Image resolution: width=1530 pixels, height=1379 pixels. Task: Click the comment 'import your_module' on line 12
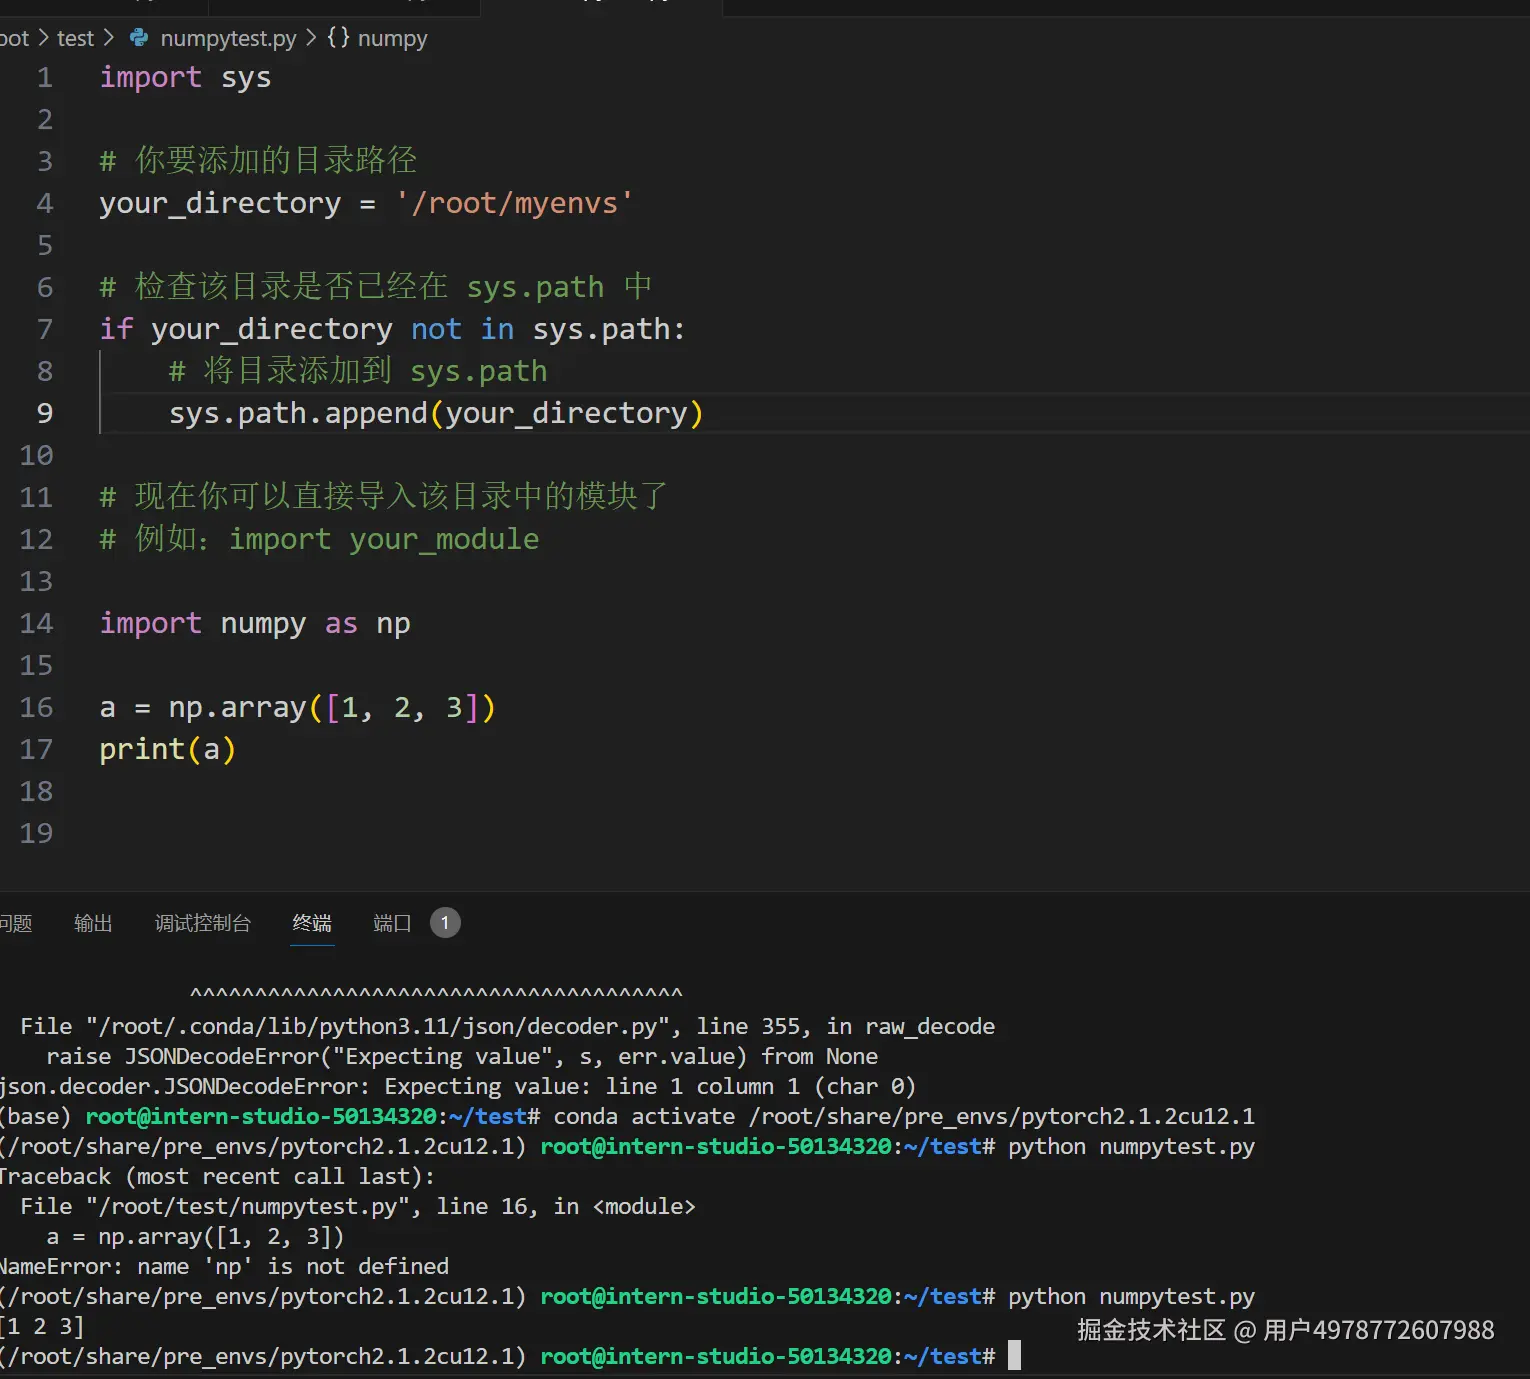pyautogui.click(x=384, y=539)
